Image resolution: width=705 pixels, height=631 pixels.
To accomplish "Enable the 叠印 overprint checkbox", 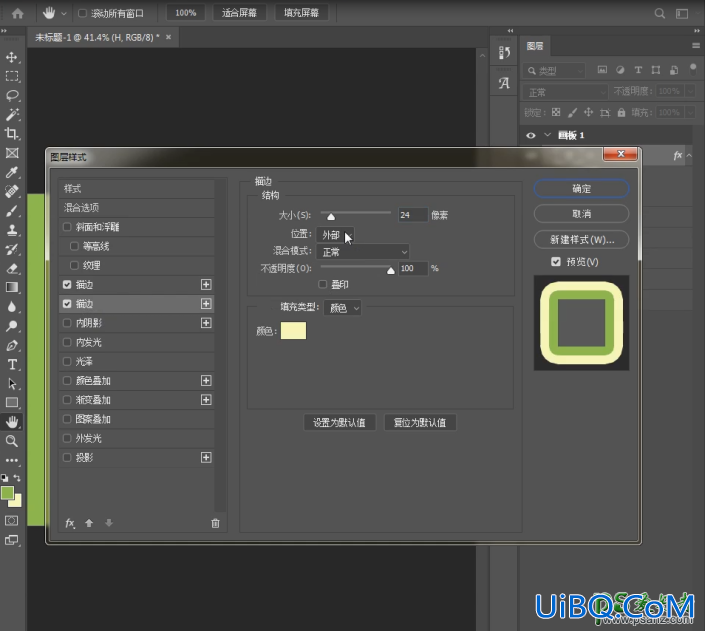I will coord(322,284).
